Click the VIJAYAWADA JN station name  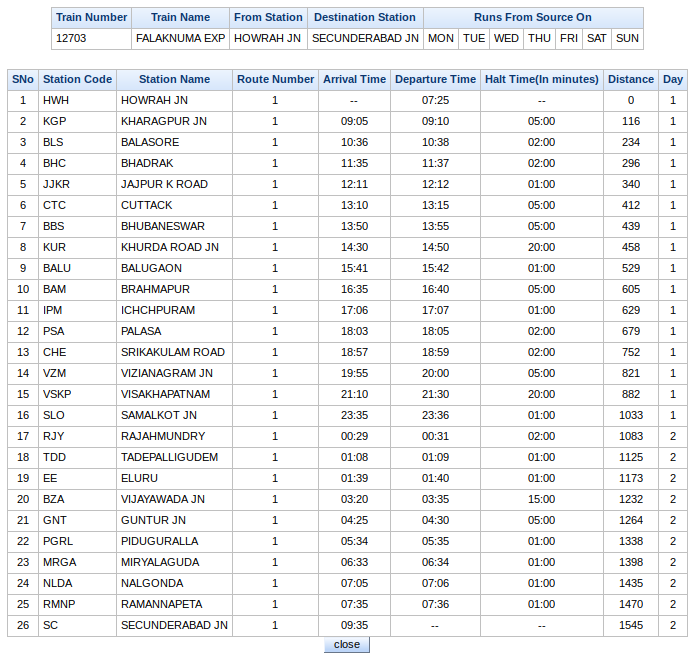163,499
